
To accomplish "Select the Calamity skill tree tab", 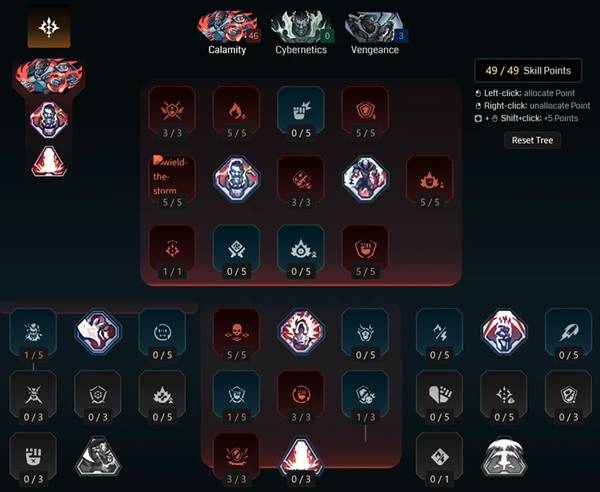I will click(x=228, y=34).
